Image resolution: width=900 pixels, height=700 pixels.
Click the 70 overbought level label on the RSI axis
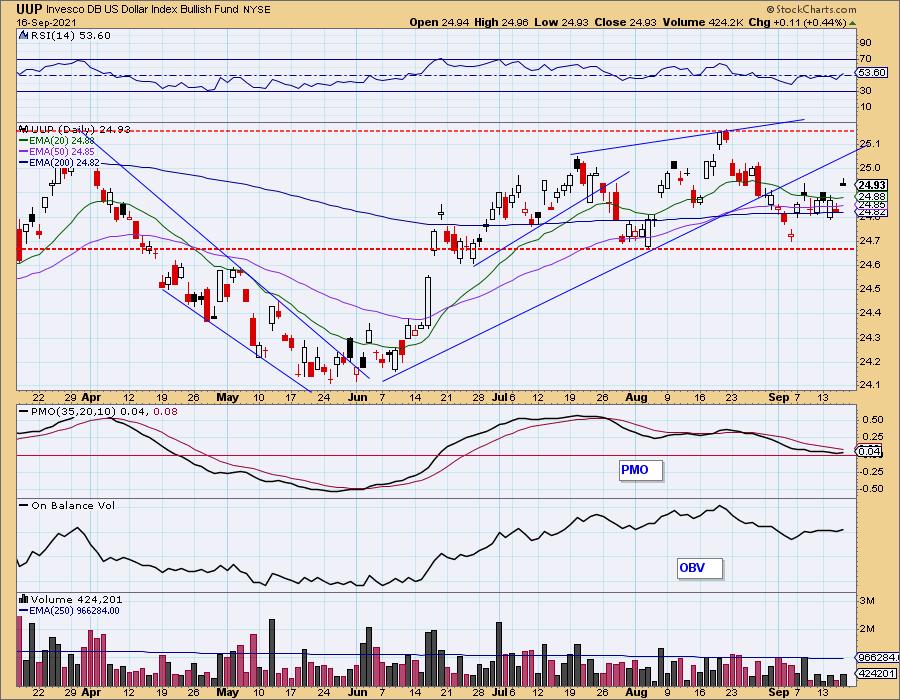[x=866, y=59]
